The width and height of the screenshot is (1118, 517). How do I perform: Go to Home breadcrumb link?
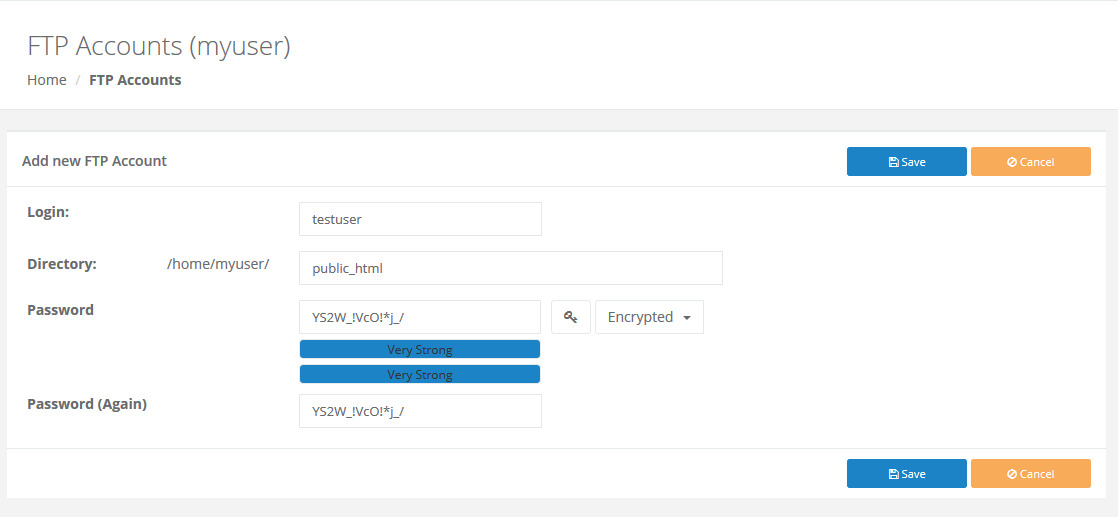point(47,80)
